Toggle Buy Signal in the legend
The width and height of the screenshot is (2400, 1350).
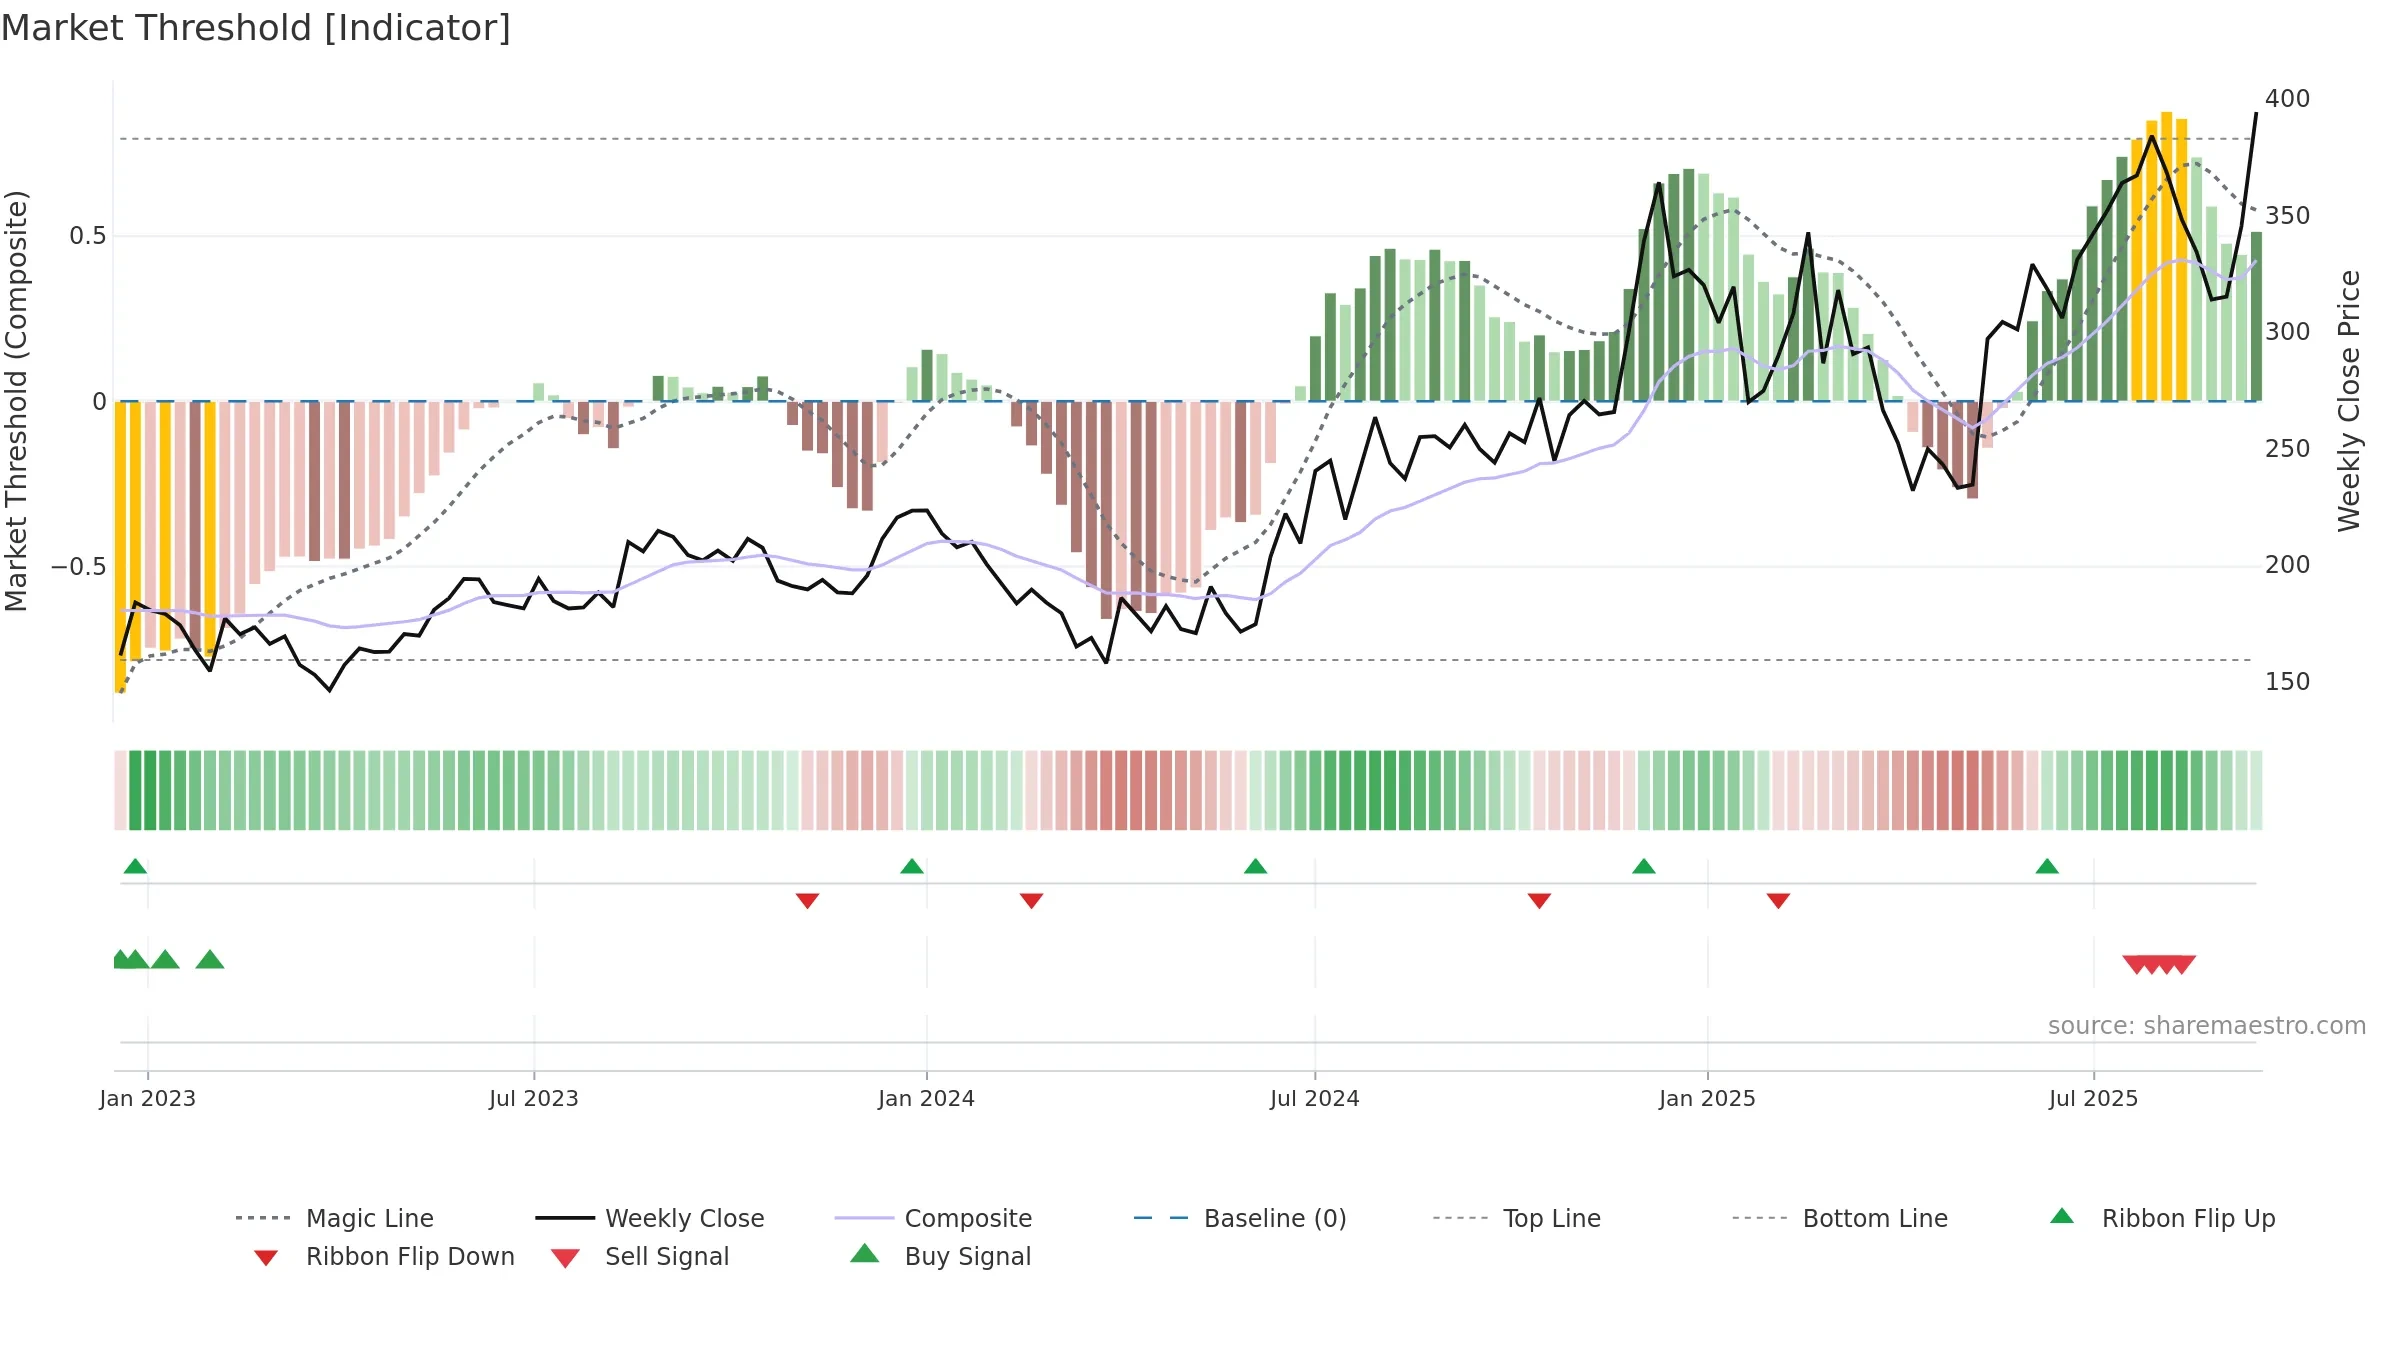click(940, 1256)
